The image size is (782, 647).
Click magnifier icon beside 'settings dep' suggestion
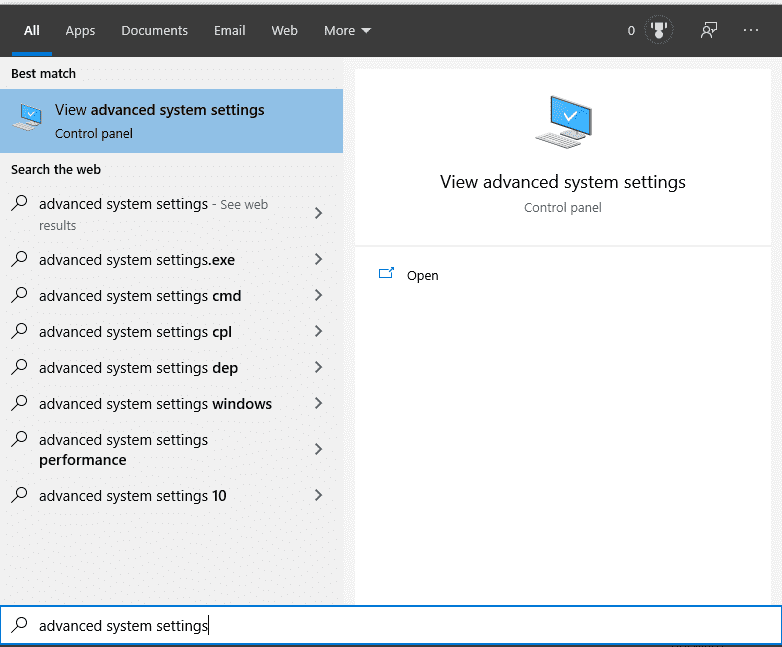(19, 366)
